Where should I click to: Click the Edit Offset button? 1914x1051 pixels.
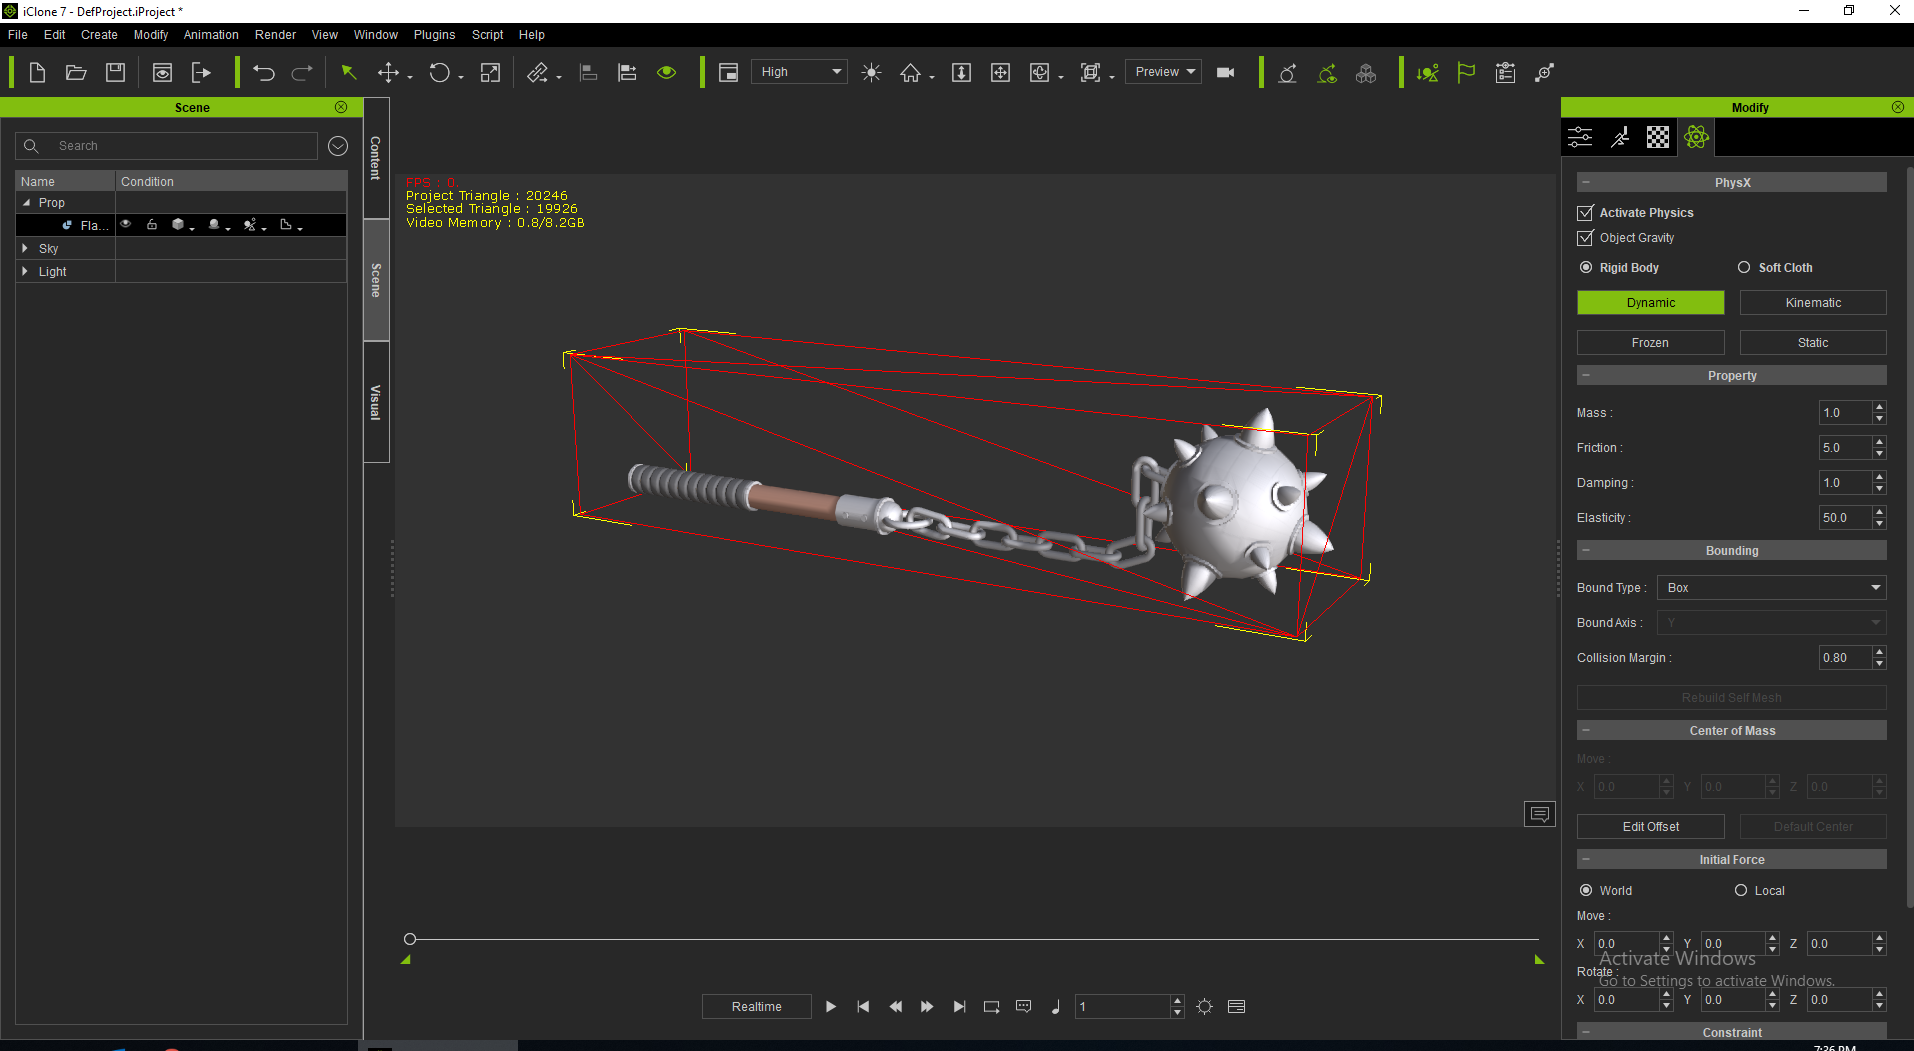click(1650, 827)
